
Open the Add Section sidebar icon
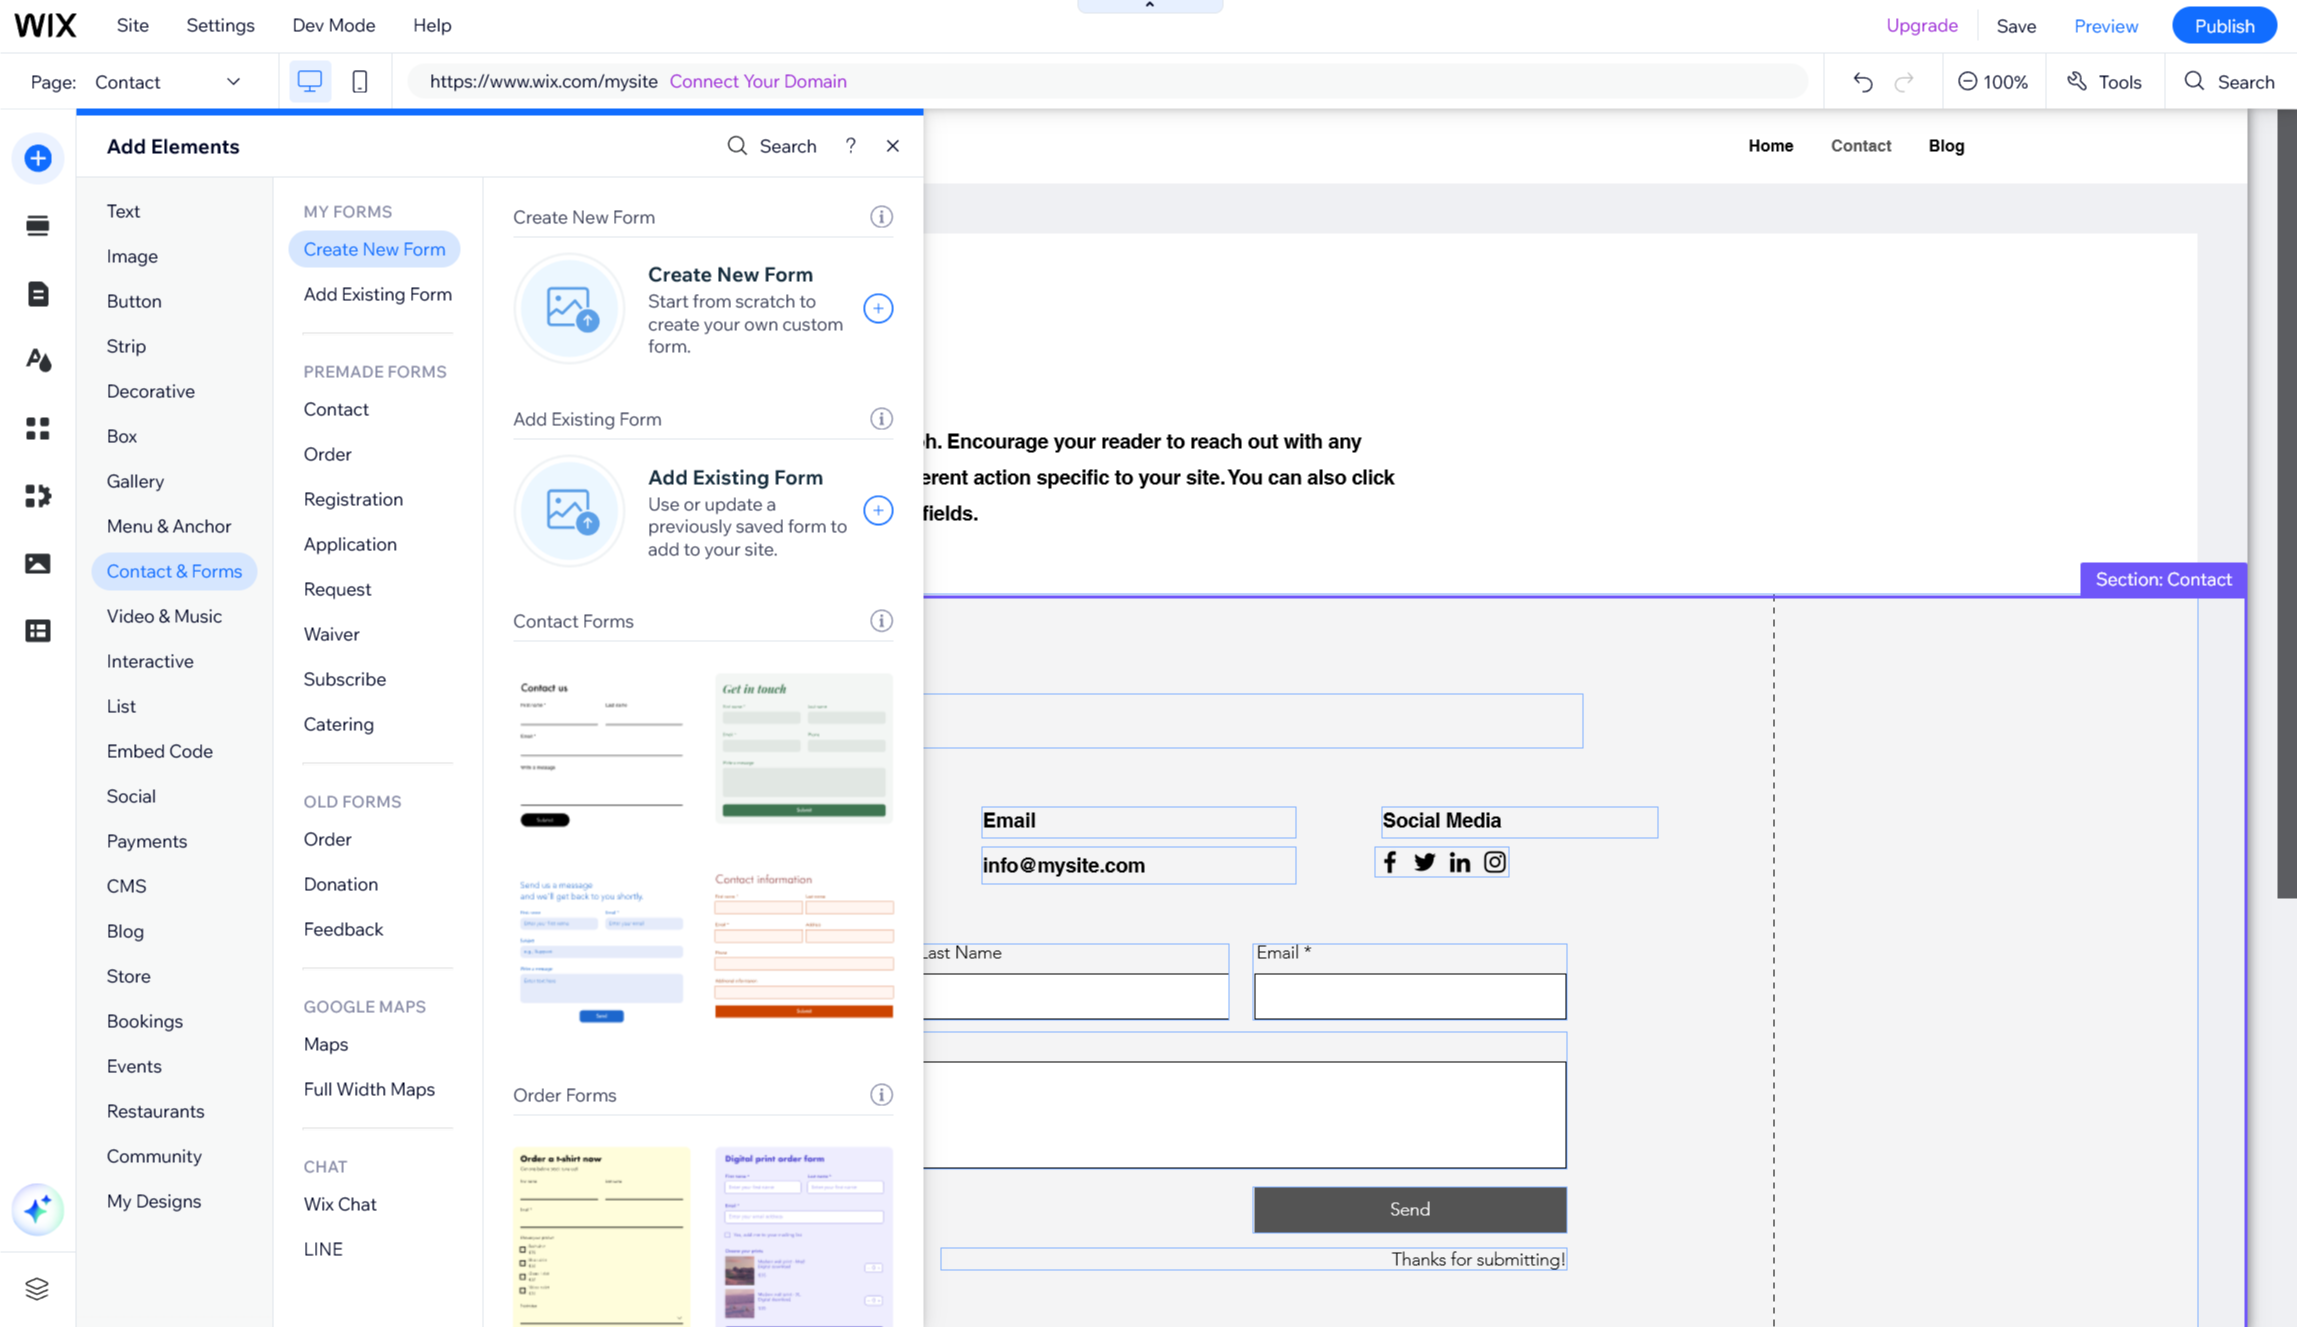click(x=38, y=226)
